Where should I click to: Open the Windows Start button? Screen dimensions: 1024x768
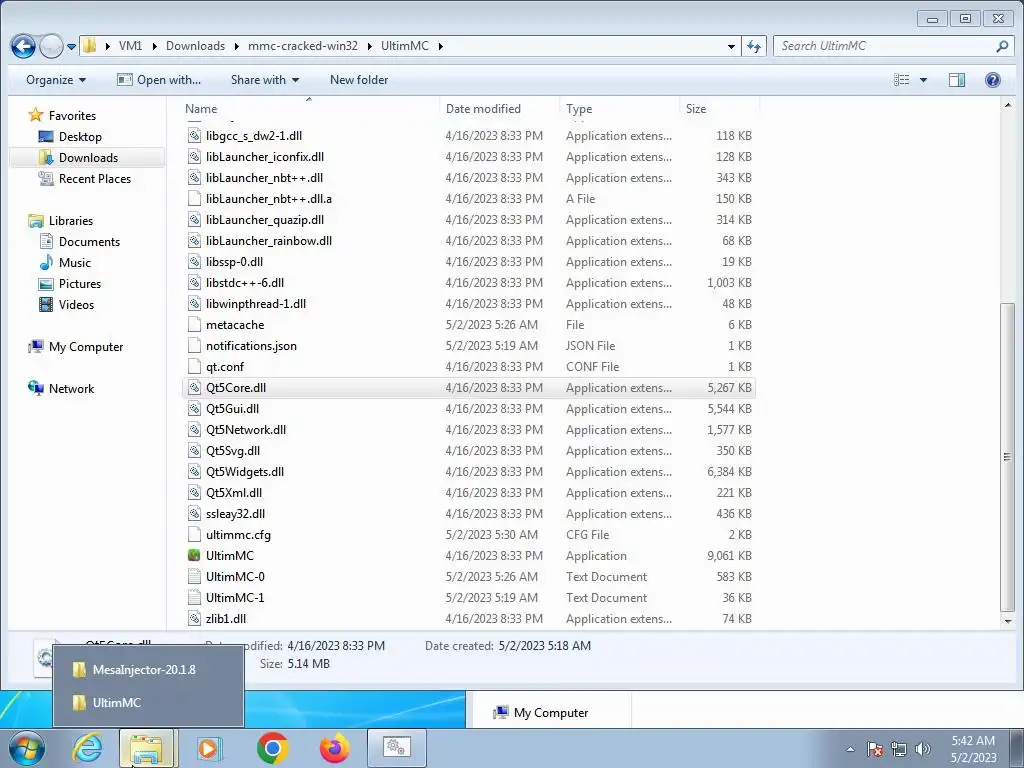[x=26, y=748]
